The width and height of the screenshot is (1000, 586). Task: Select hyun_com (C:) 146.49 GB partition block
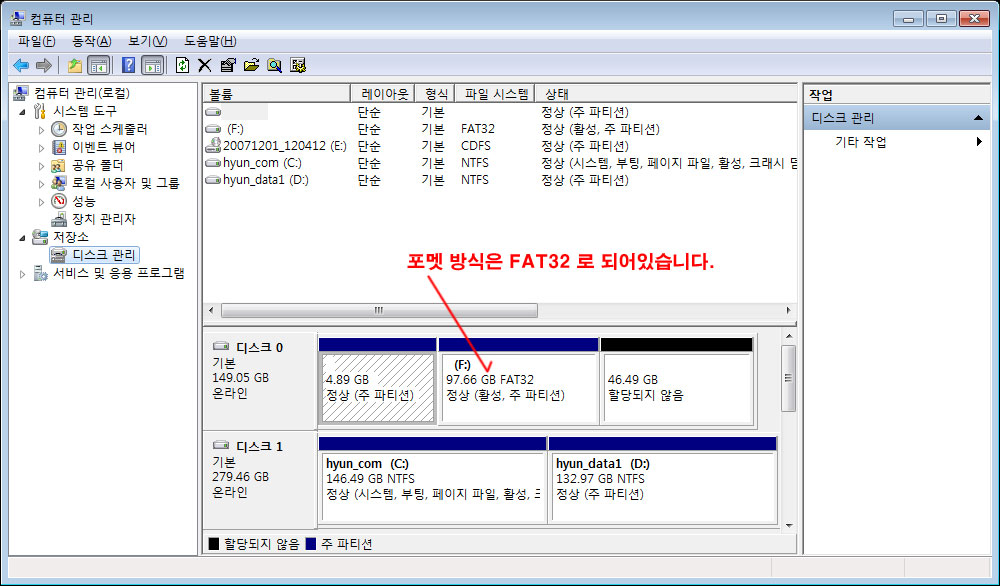(432, 487)
